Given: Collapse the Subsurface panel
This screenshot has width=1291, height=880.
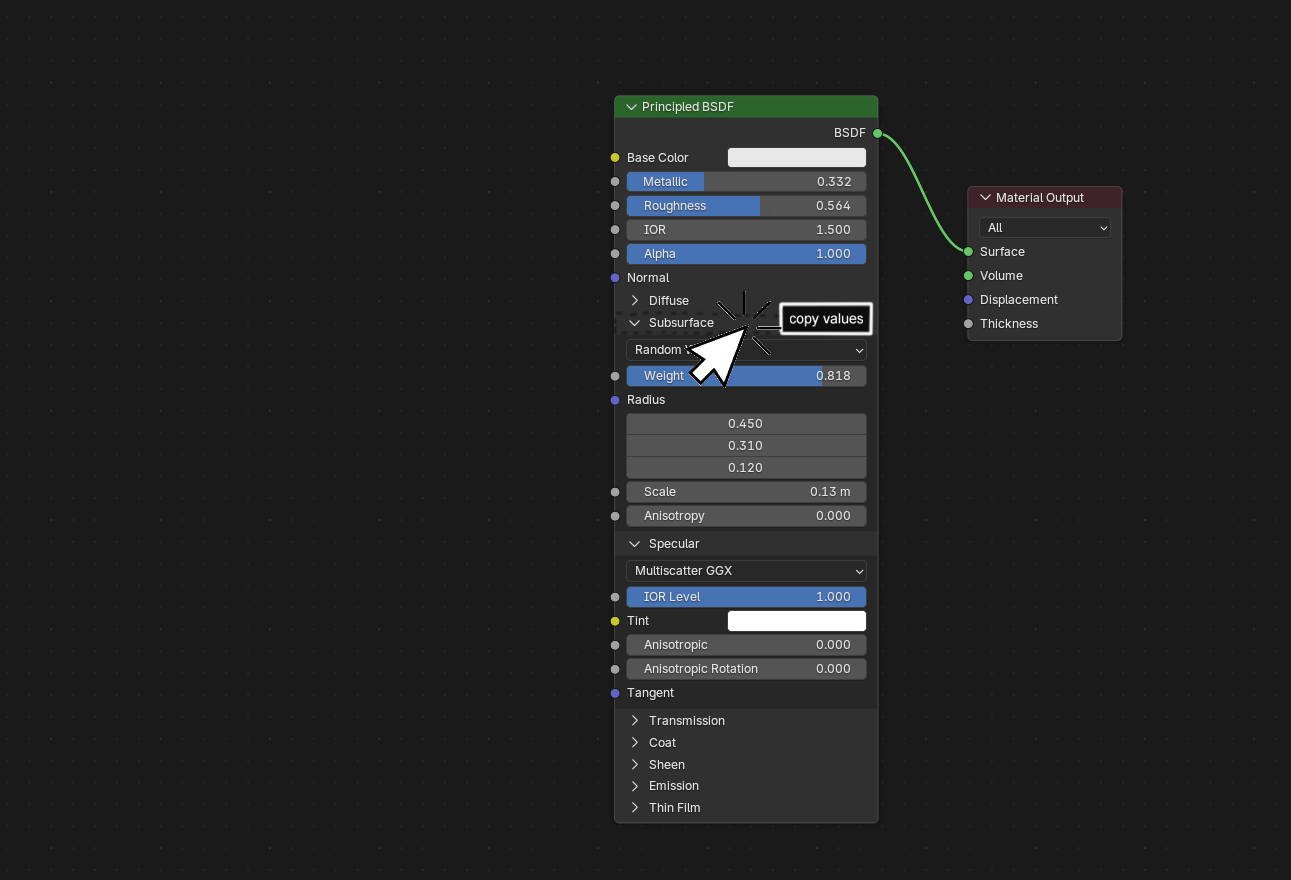Looking at the screenshot, I should (x=635, y=323).
